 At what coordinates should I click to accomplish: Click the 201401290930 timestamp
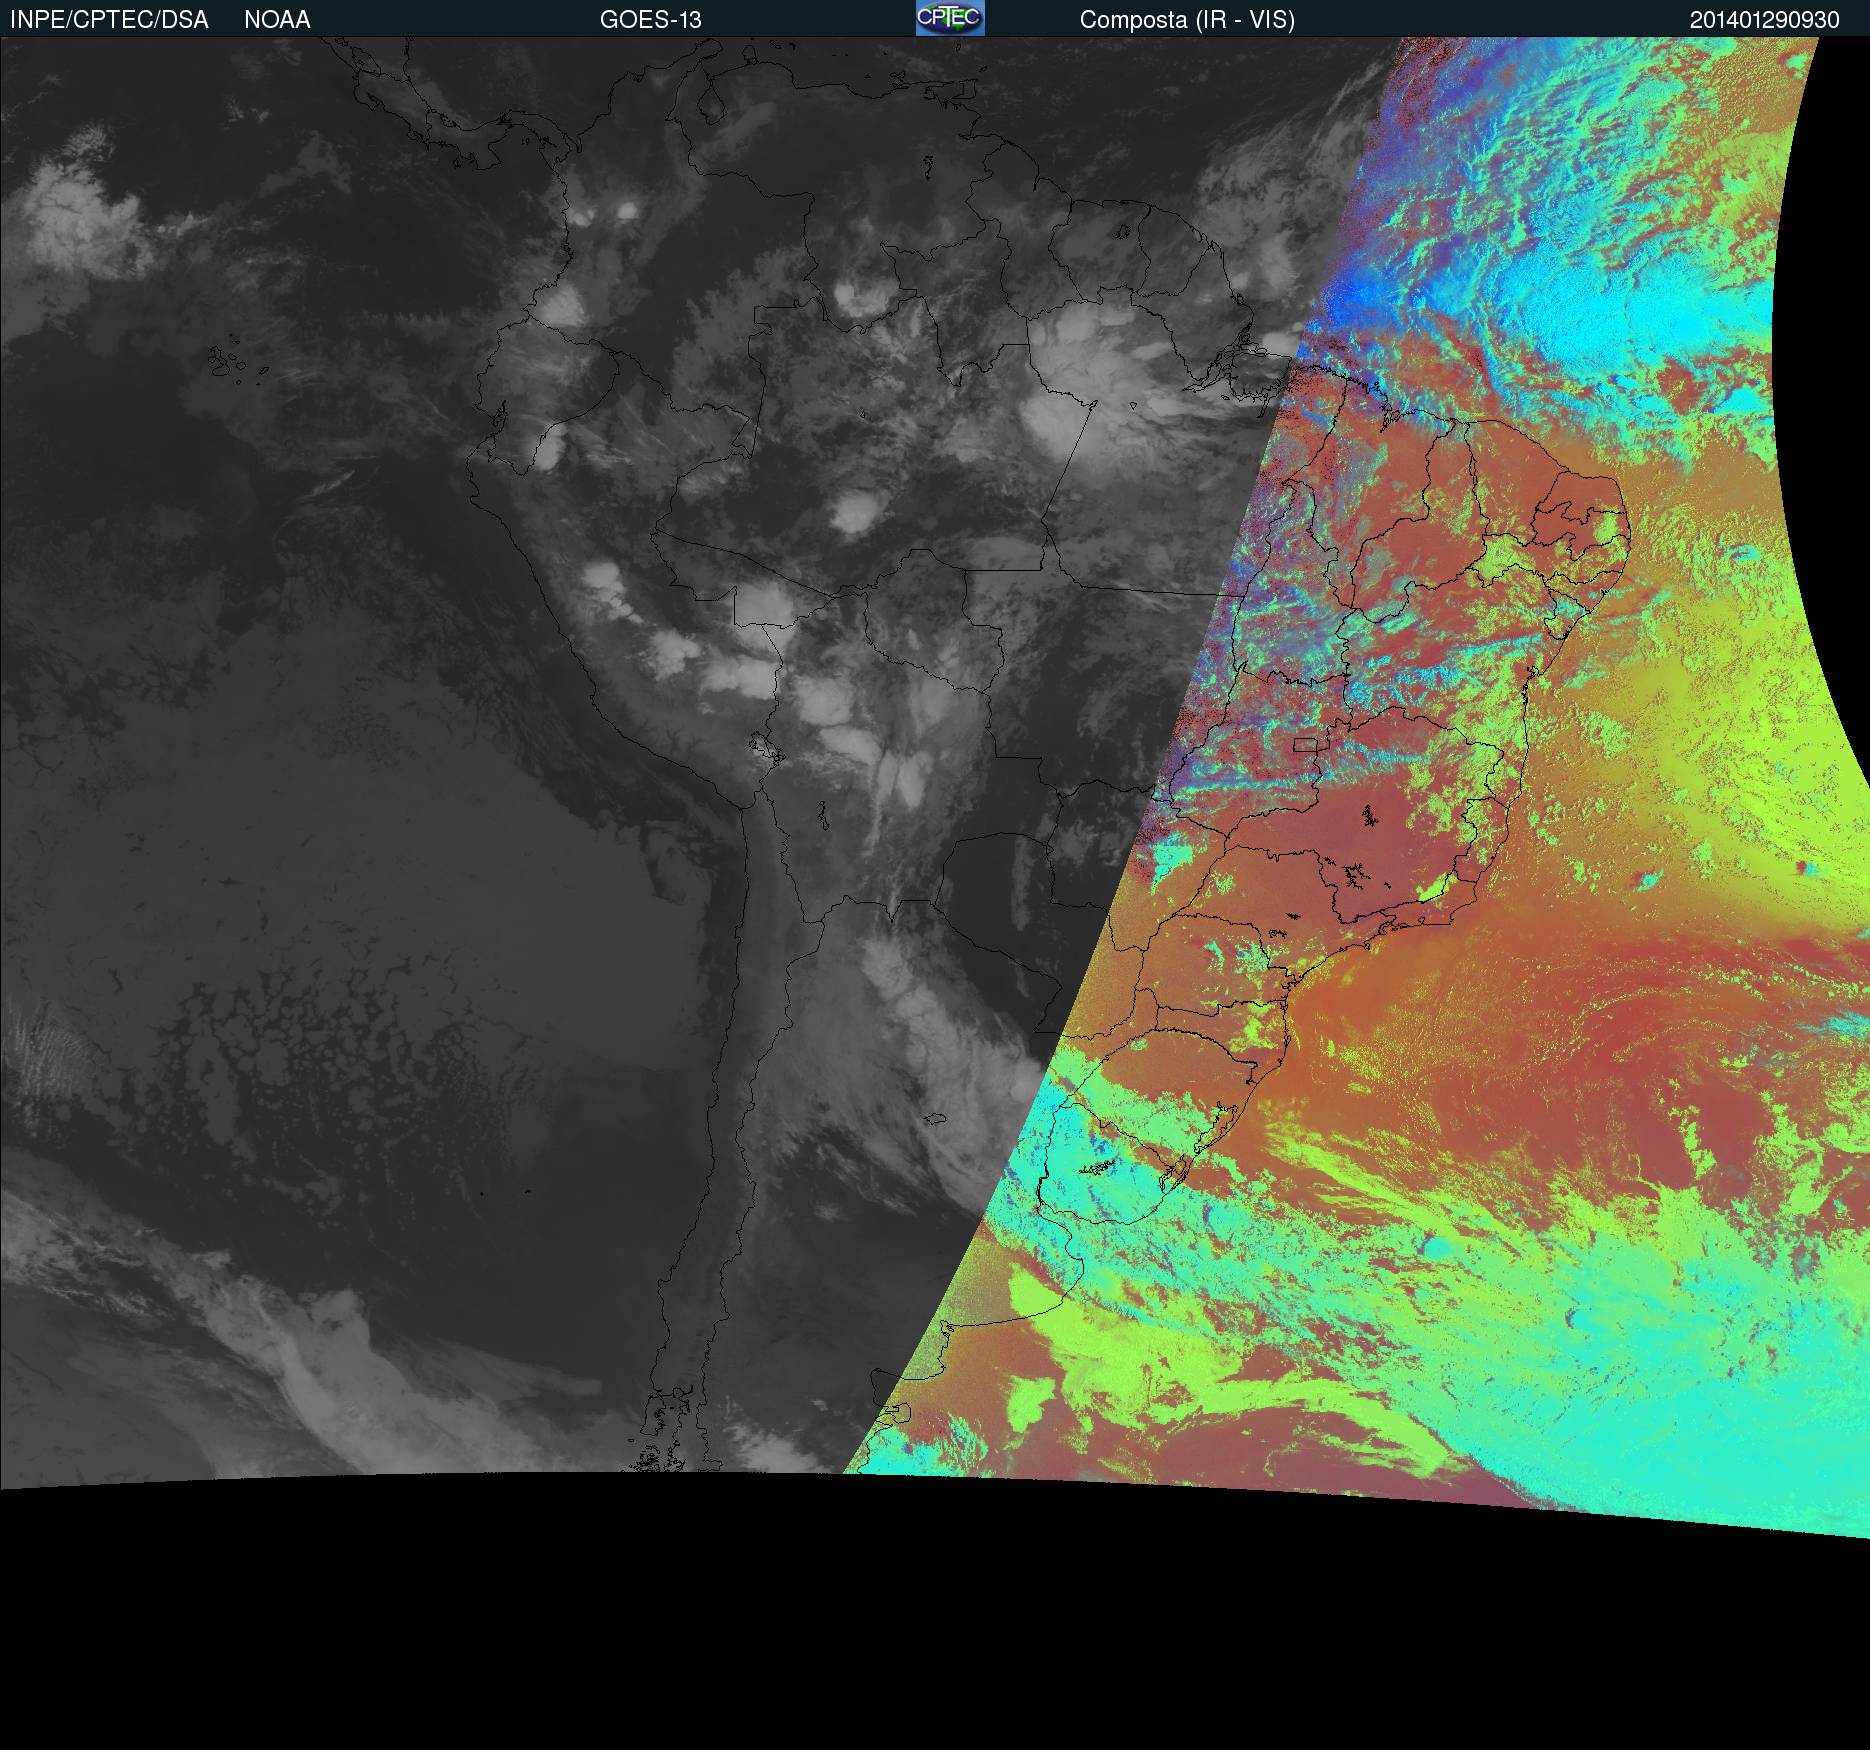coord(1765,20)
